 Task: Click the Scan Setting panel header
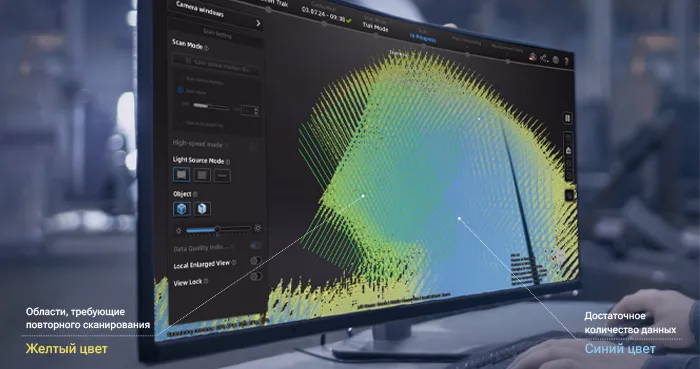click(x=217, y=33)
